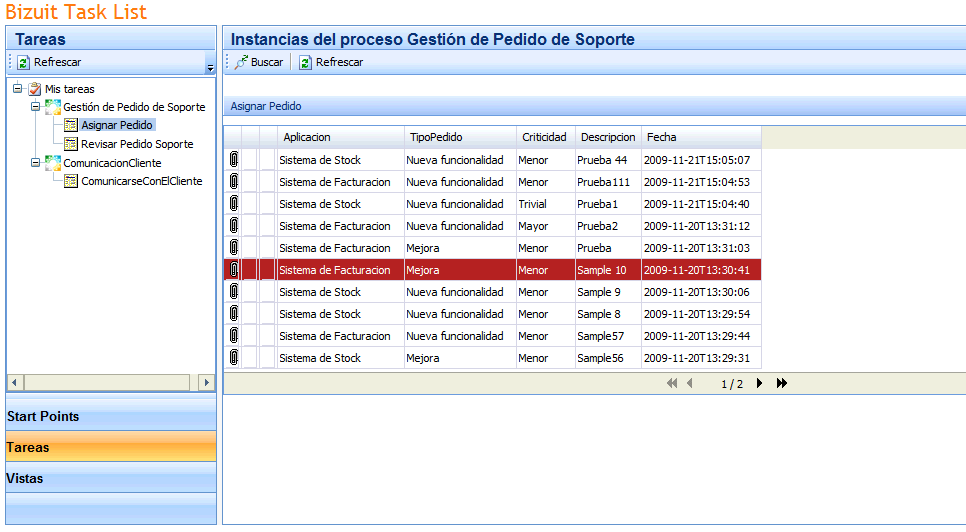
Task: Sort by the Criticidad column header
Action: coord(544,137)
